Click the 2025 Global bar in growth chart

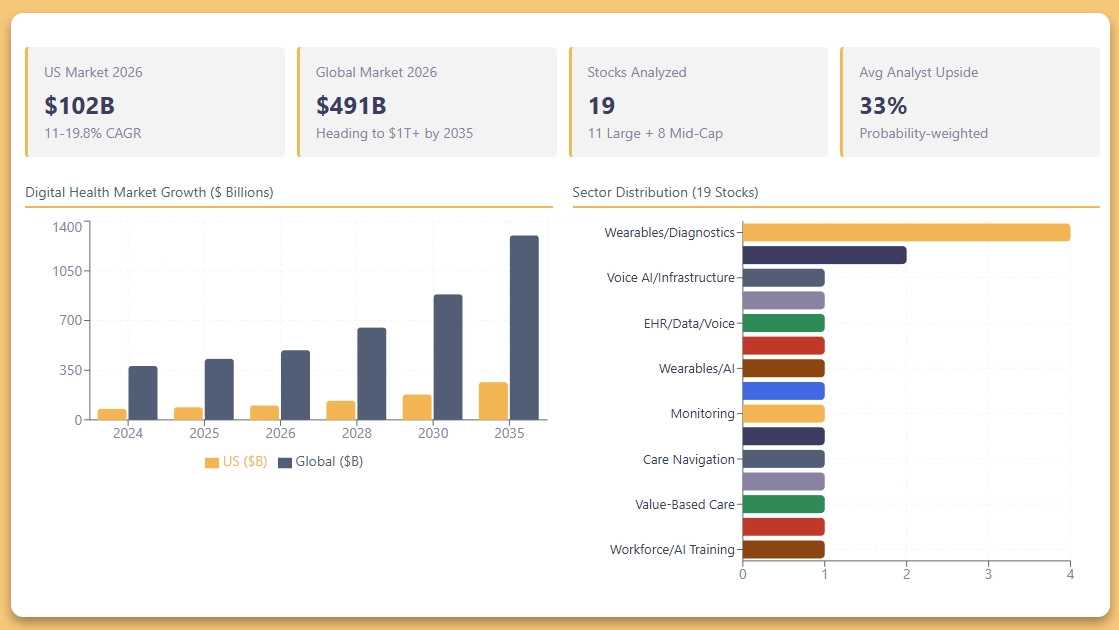pos(219,390)
